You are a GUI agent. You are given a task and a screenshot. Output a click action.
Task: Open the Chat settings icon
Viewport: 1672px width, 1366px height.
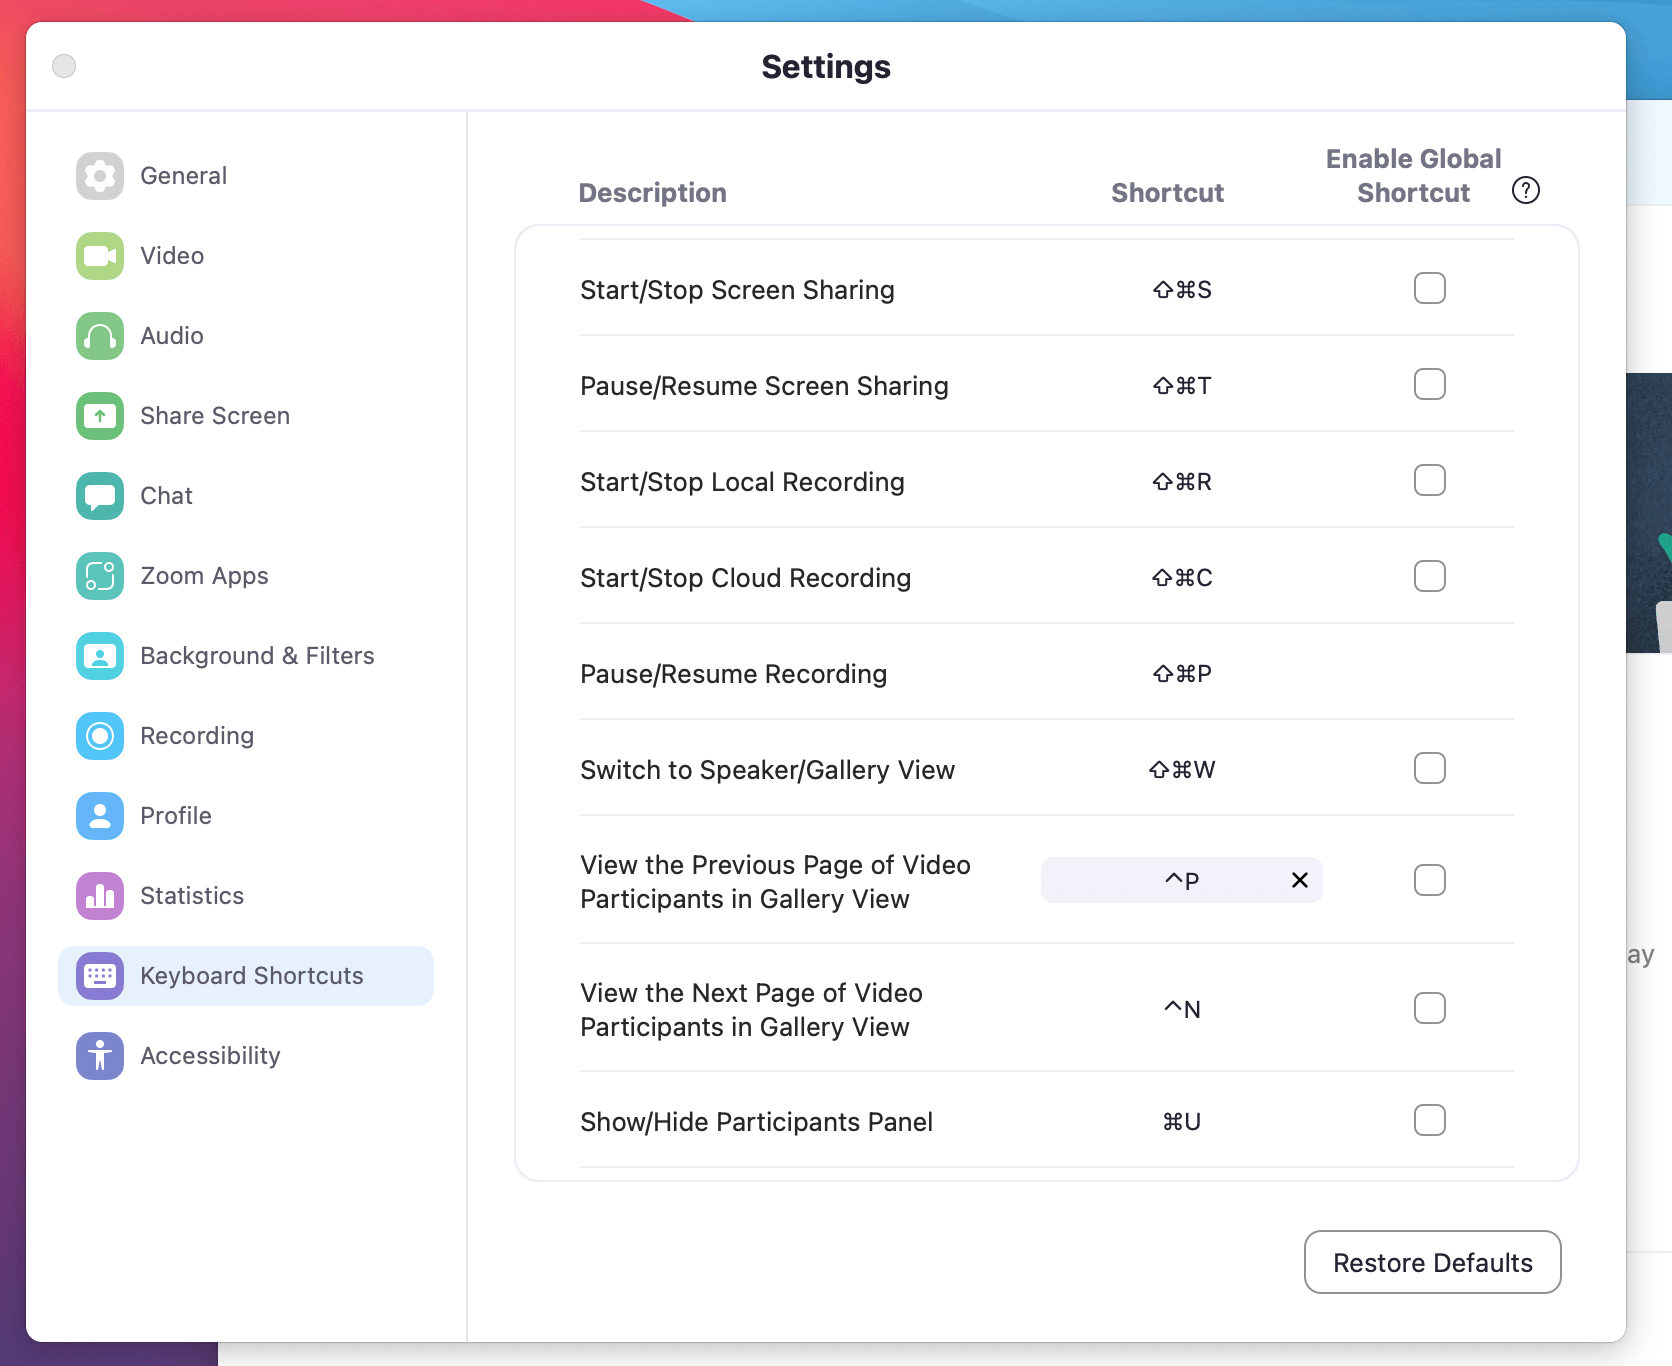point(99,496)
